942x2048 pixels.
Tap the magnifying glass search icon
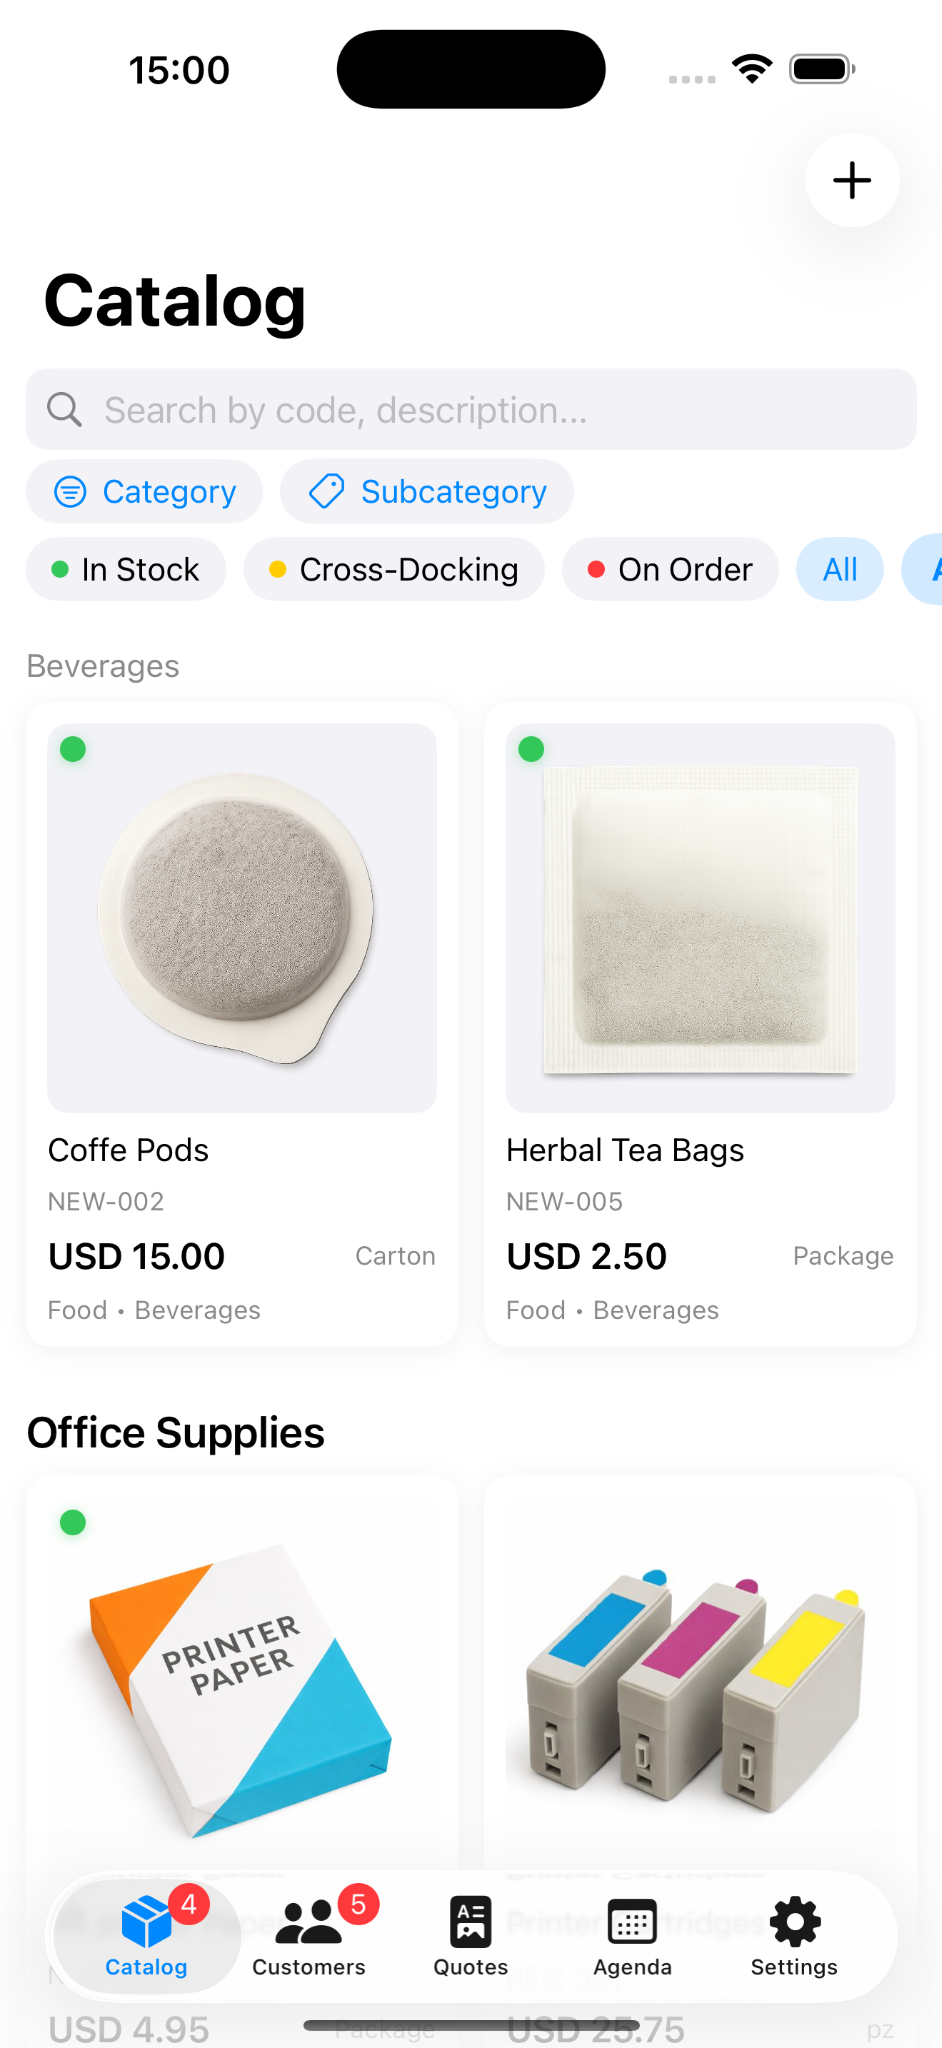65,409
